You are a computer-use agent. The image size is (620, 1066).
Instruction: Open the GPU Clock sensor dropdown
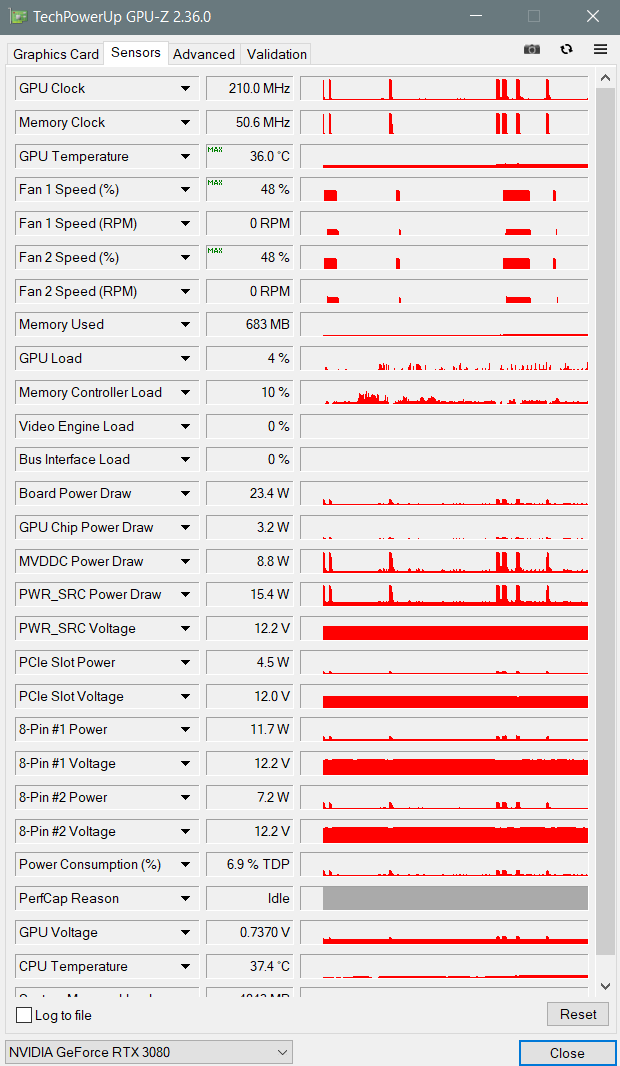[185, 88]
